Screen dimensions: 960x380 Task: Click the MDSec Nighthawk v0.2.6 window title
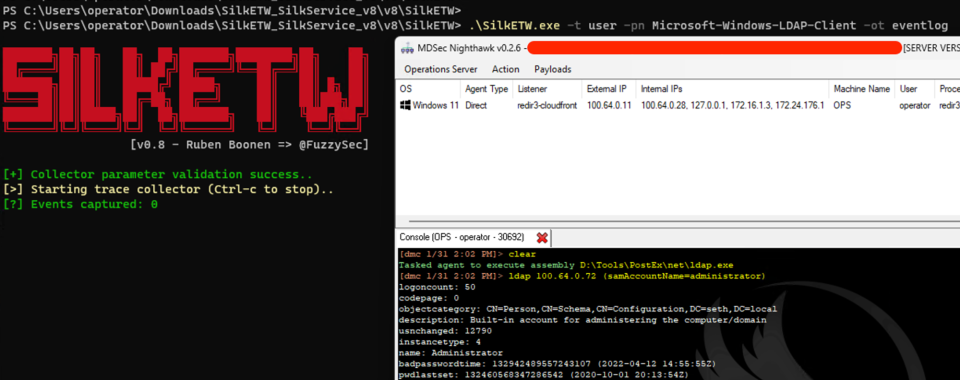tap(469, 48)
